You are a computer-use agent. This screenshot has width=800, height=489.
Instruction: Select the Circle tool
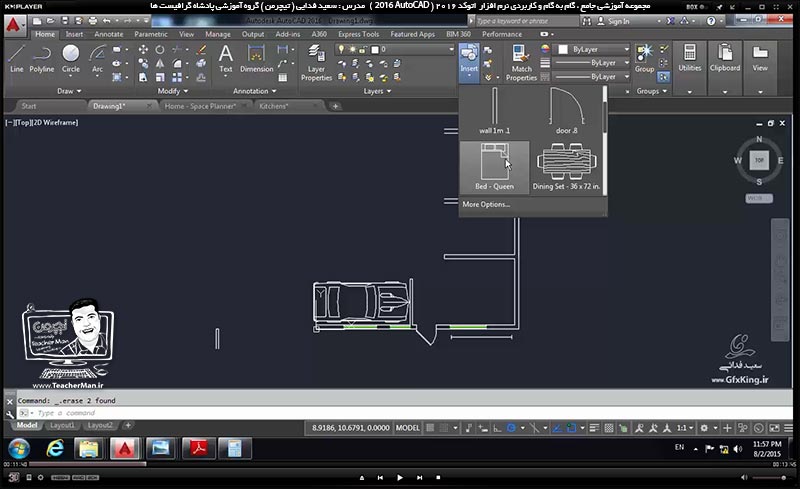[x=70, y=59]
